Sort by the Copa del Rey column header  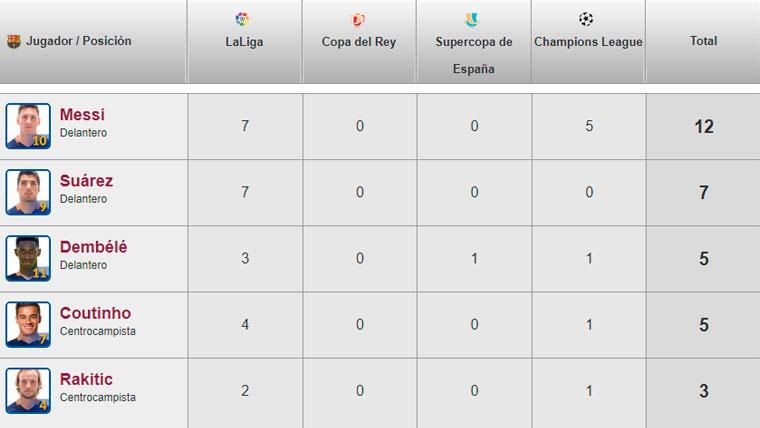click(358, 42)
